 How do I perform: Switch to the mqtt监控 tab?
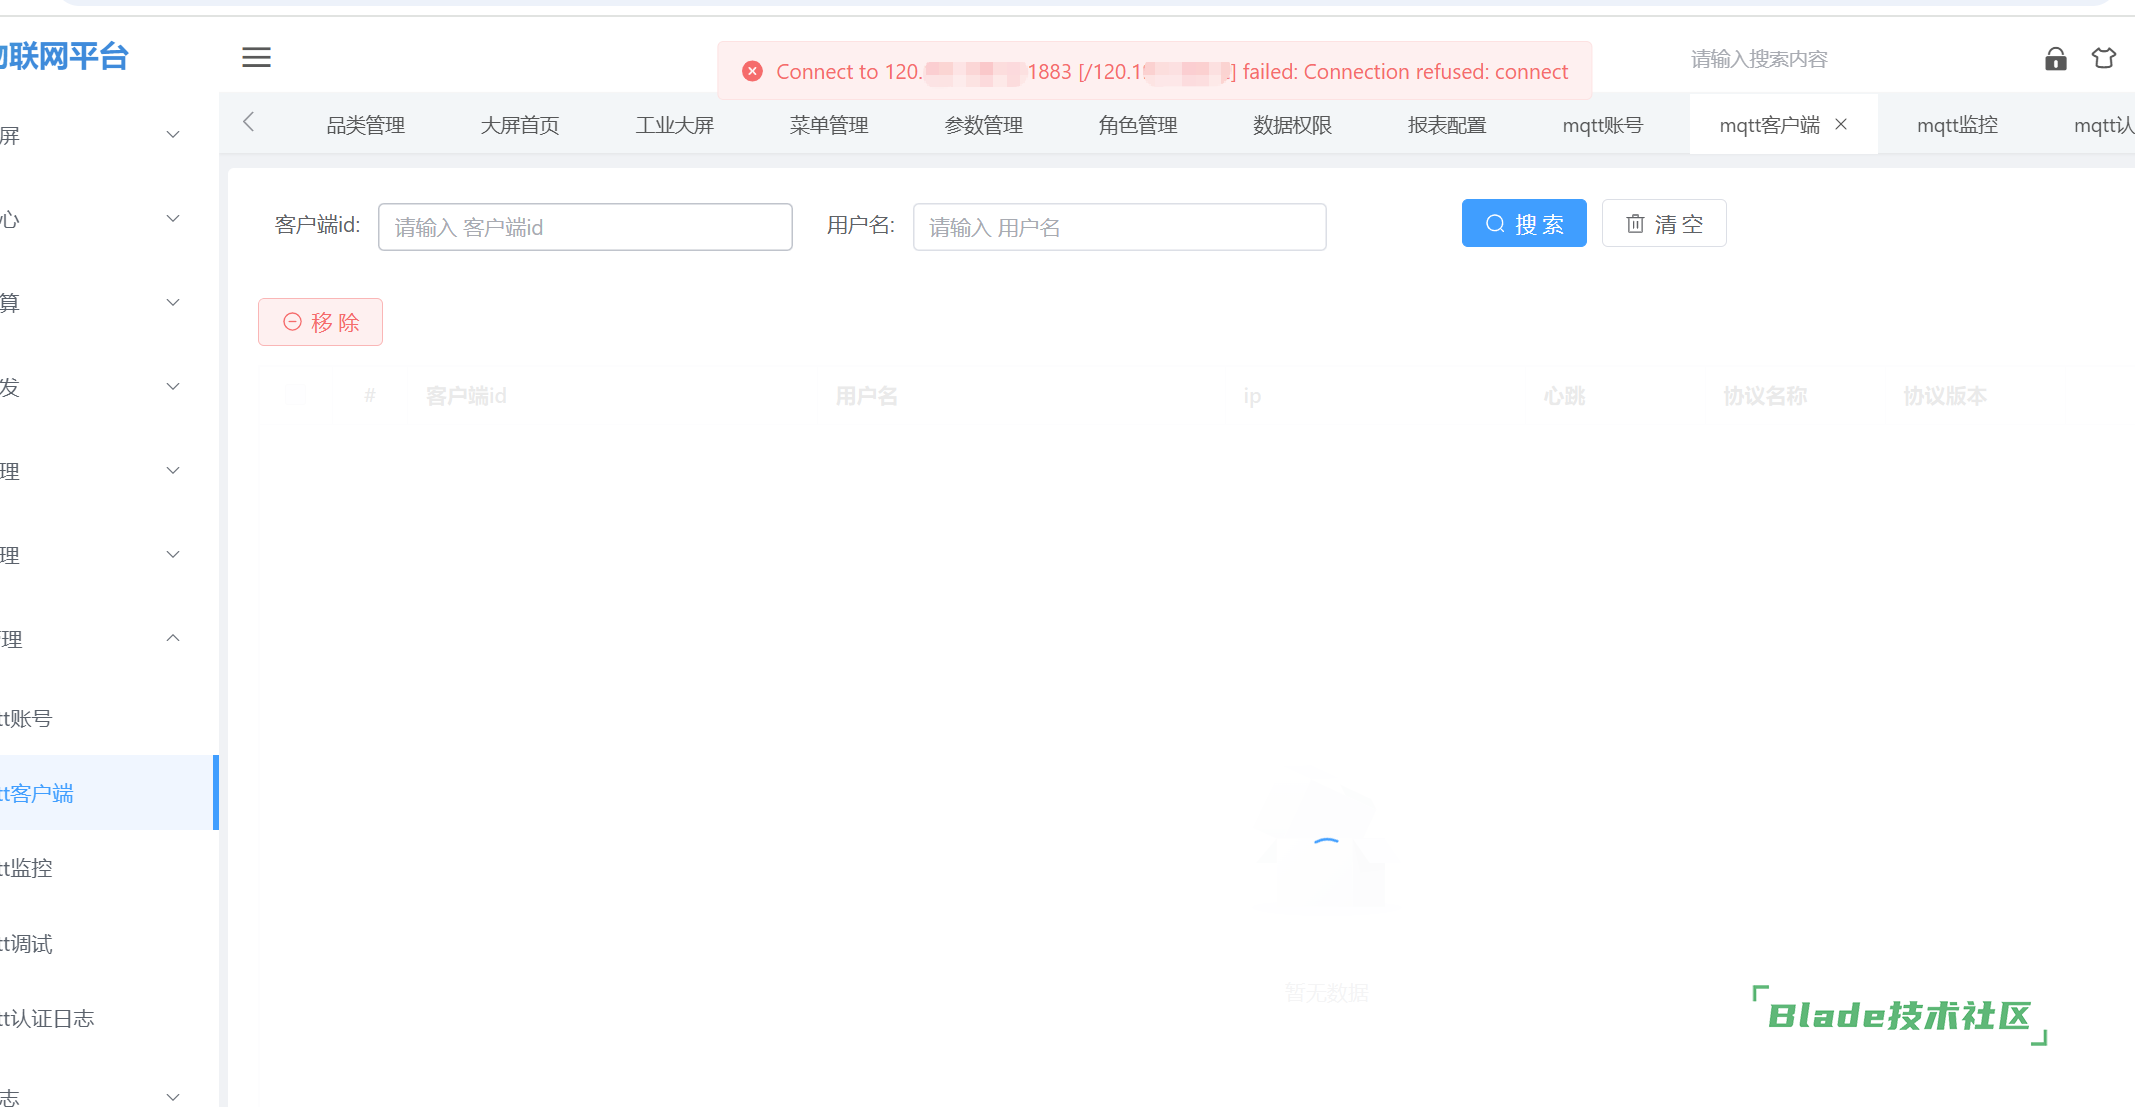[x=1958, y=125]
